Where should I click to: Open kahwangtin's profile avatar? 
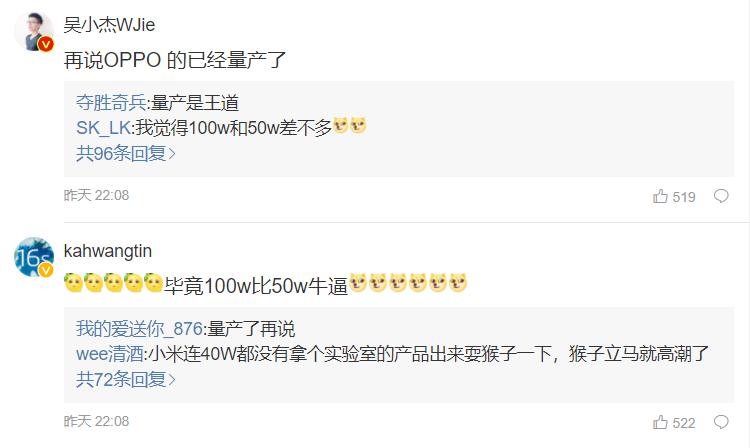pyautogui.click(x=33, y=257)
